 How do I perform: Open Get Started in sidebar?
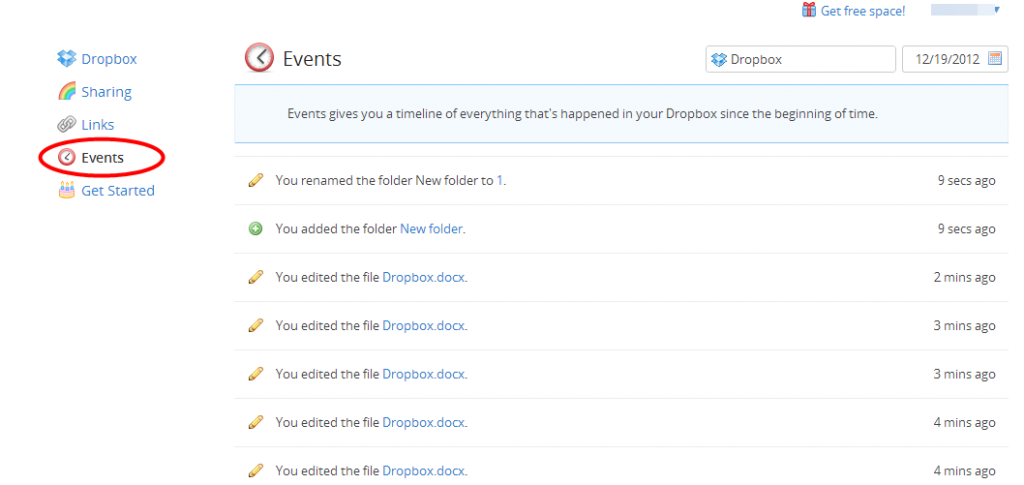[x=118, y=191]
